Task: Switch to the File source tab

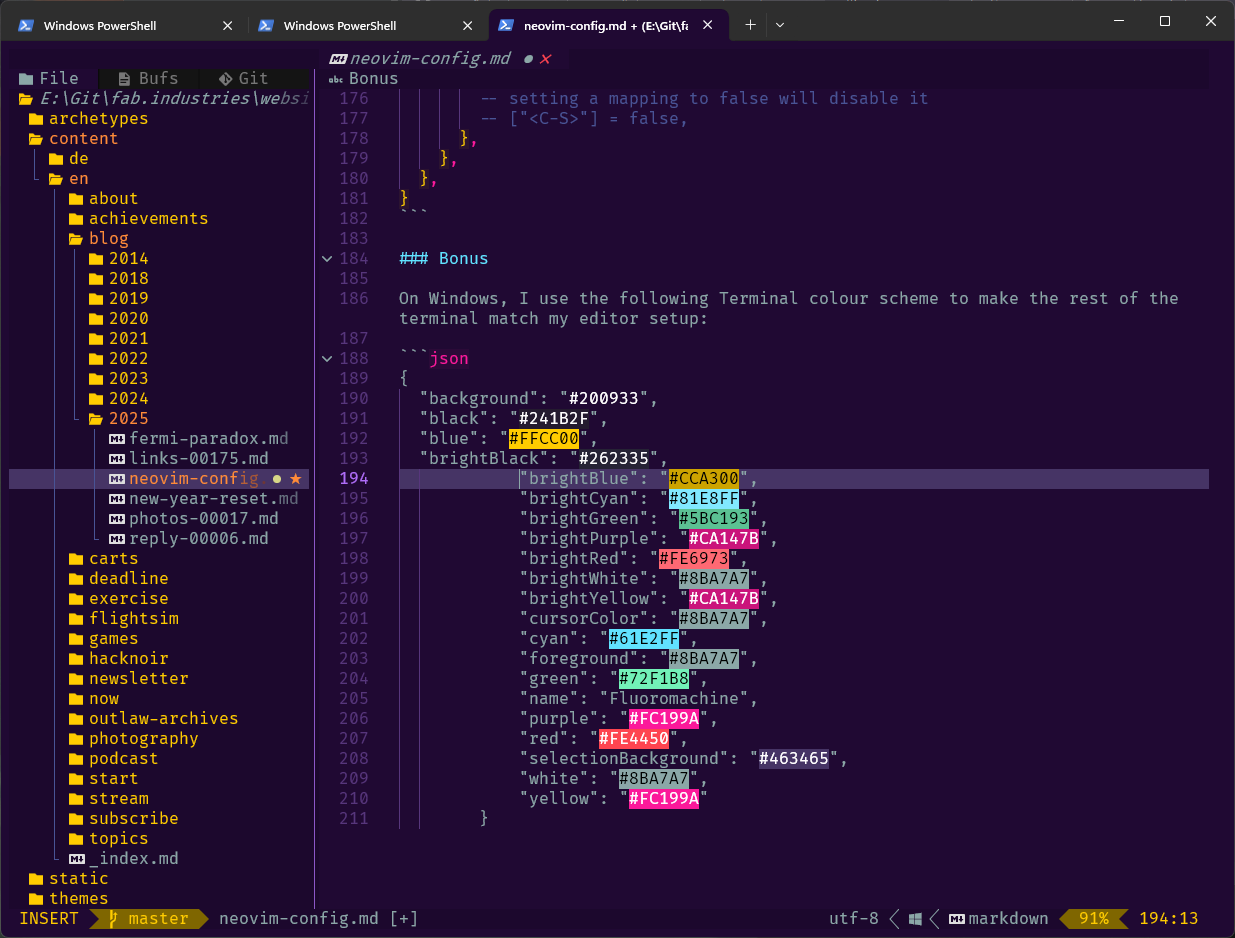Action: pyautogui.click(x=49, y=78)
